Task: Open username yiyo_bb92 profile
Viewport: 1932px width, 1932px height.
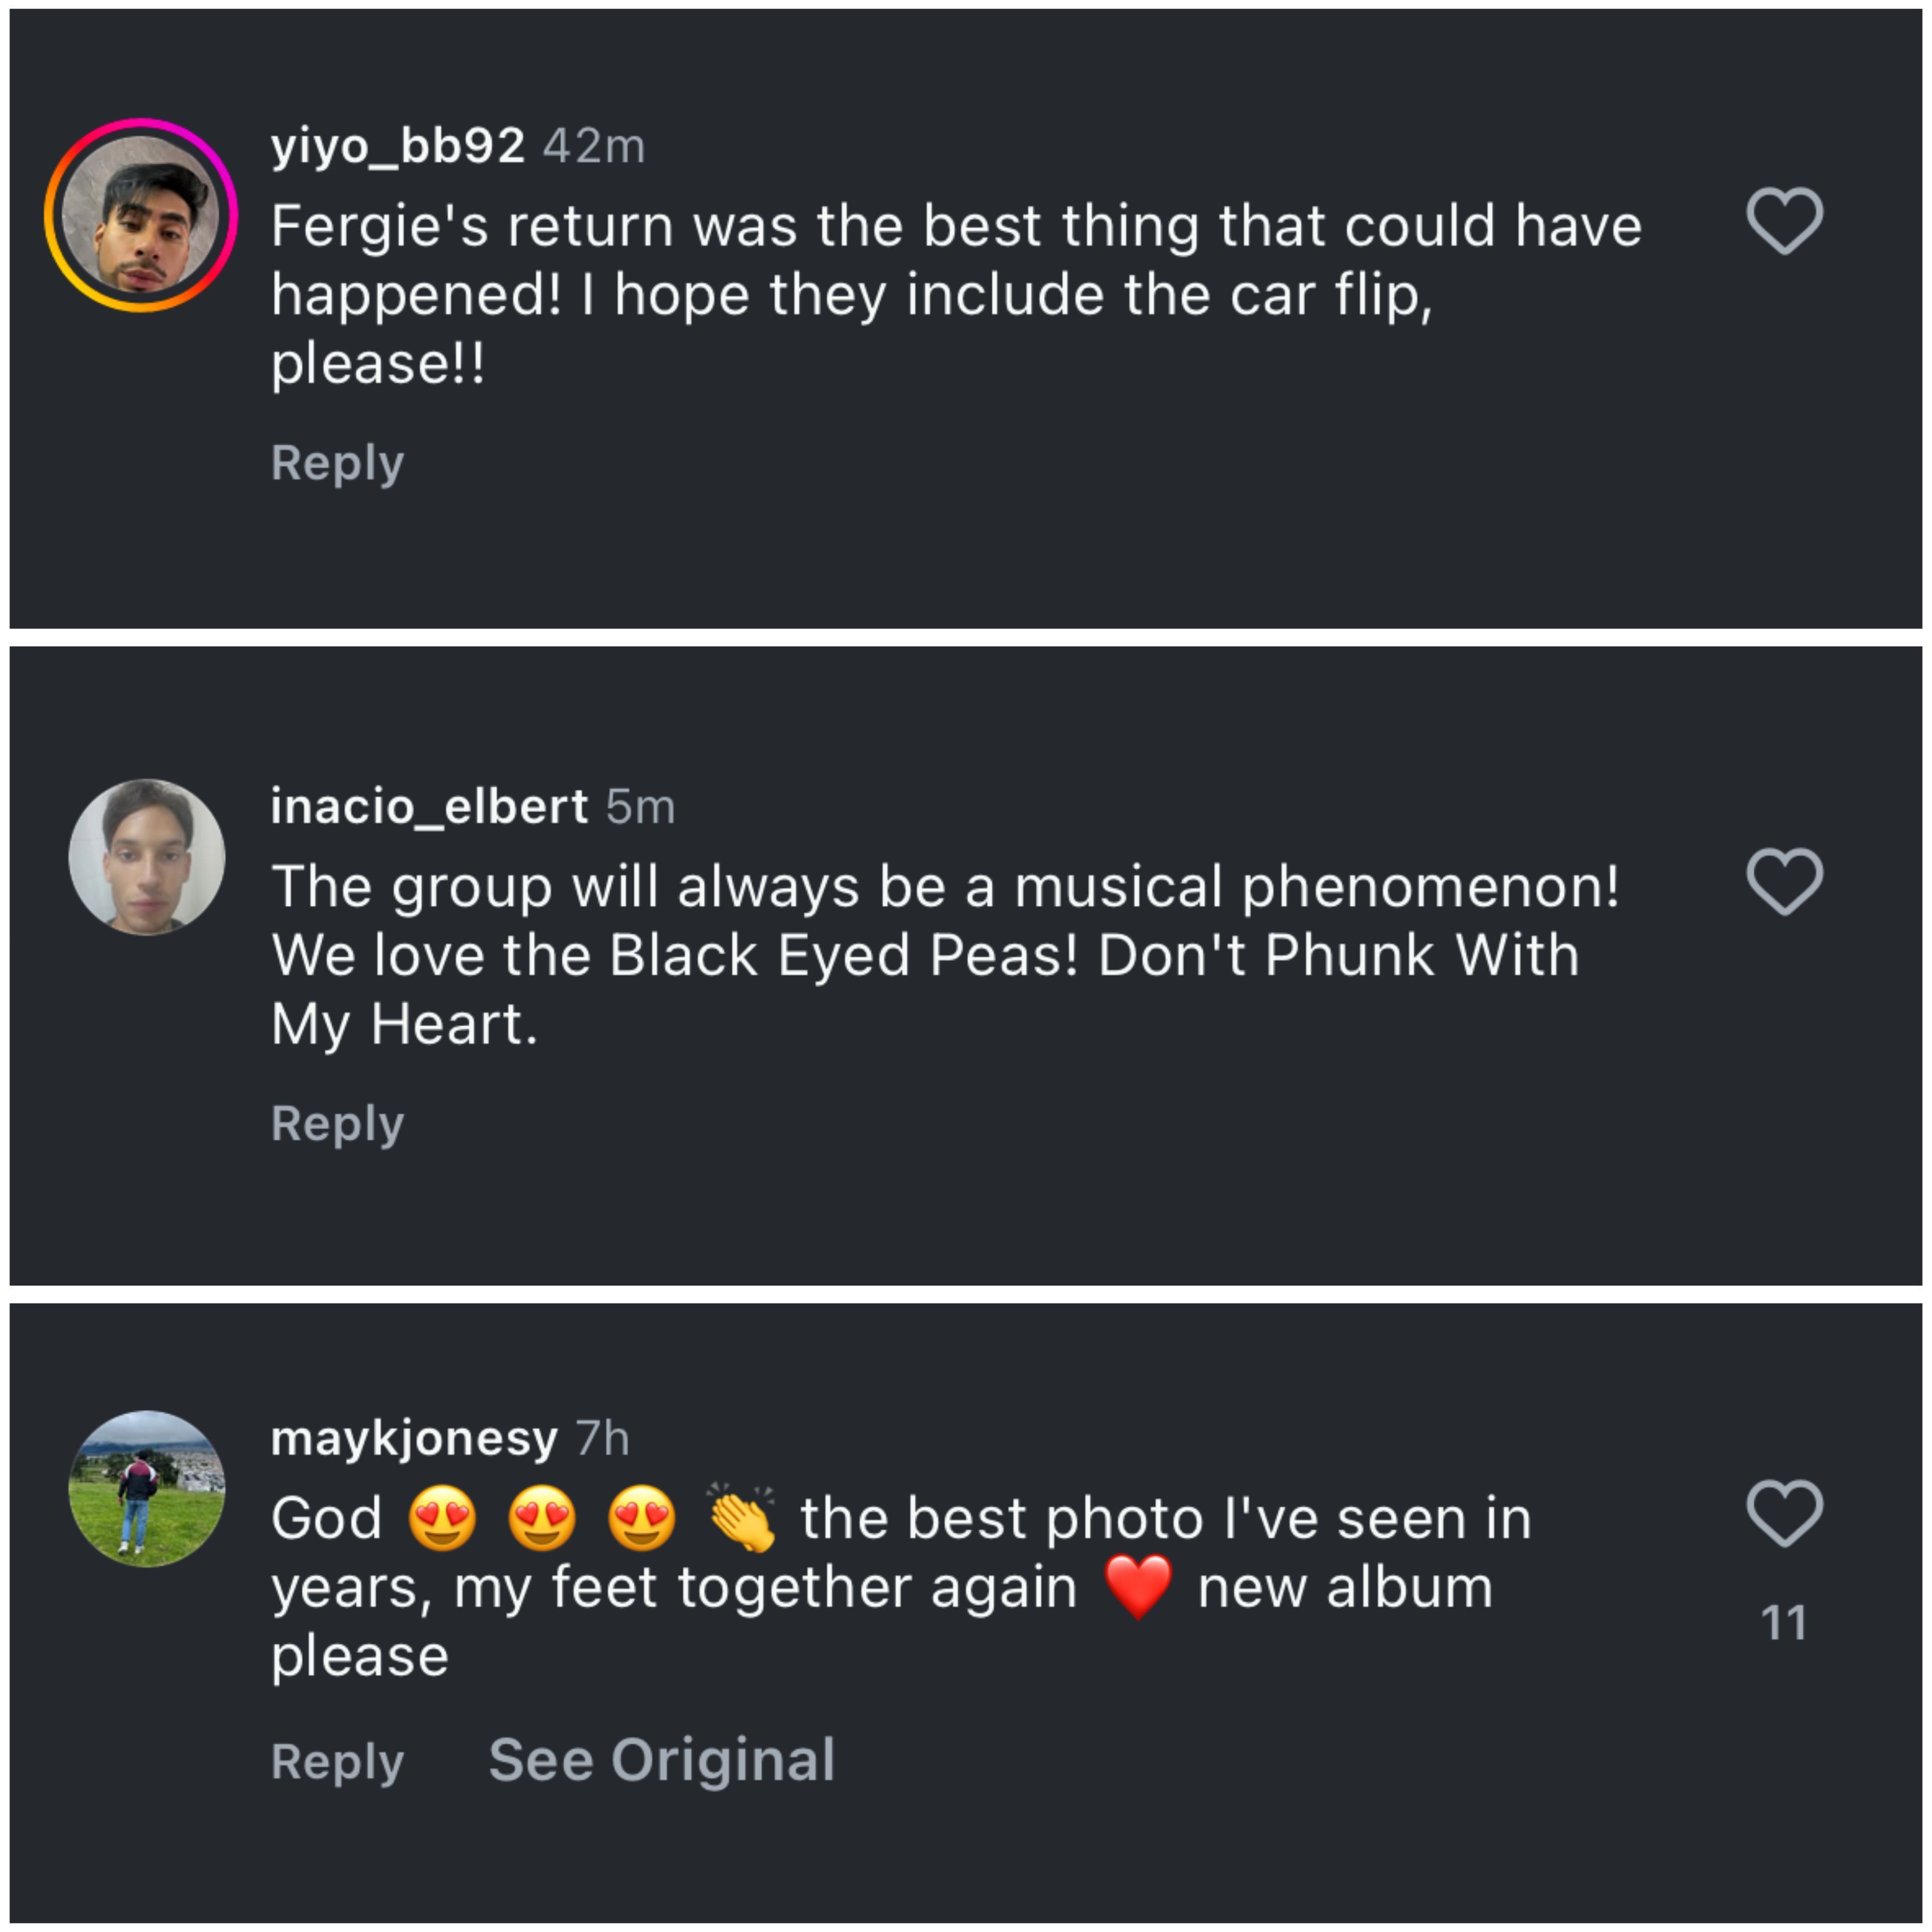Action: [397, 146]
